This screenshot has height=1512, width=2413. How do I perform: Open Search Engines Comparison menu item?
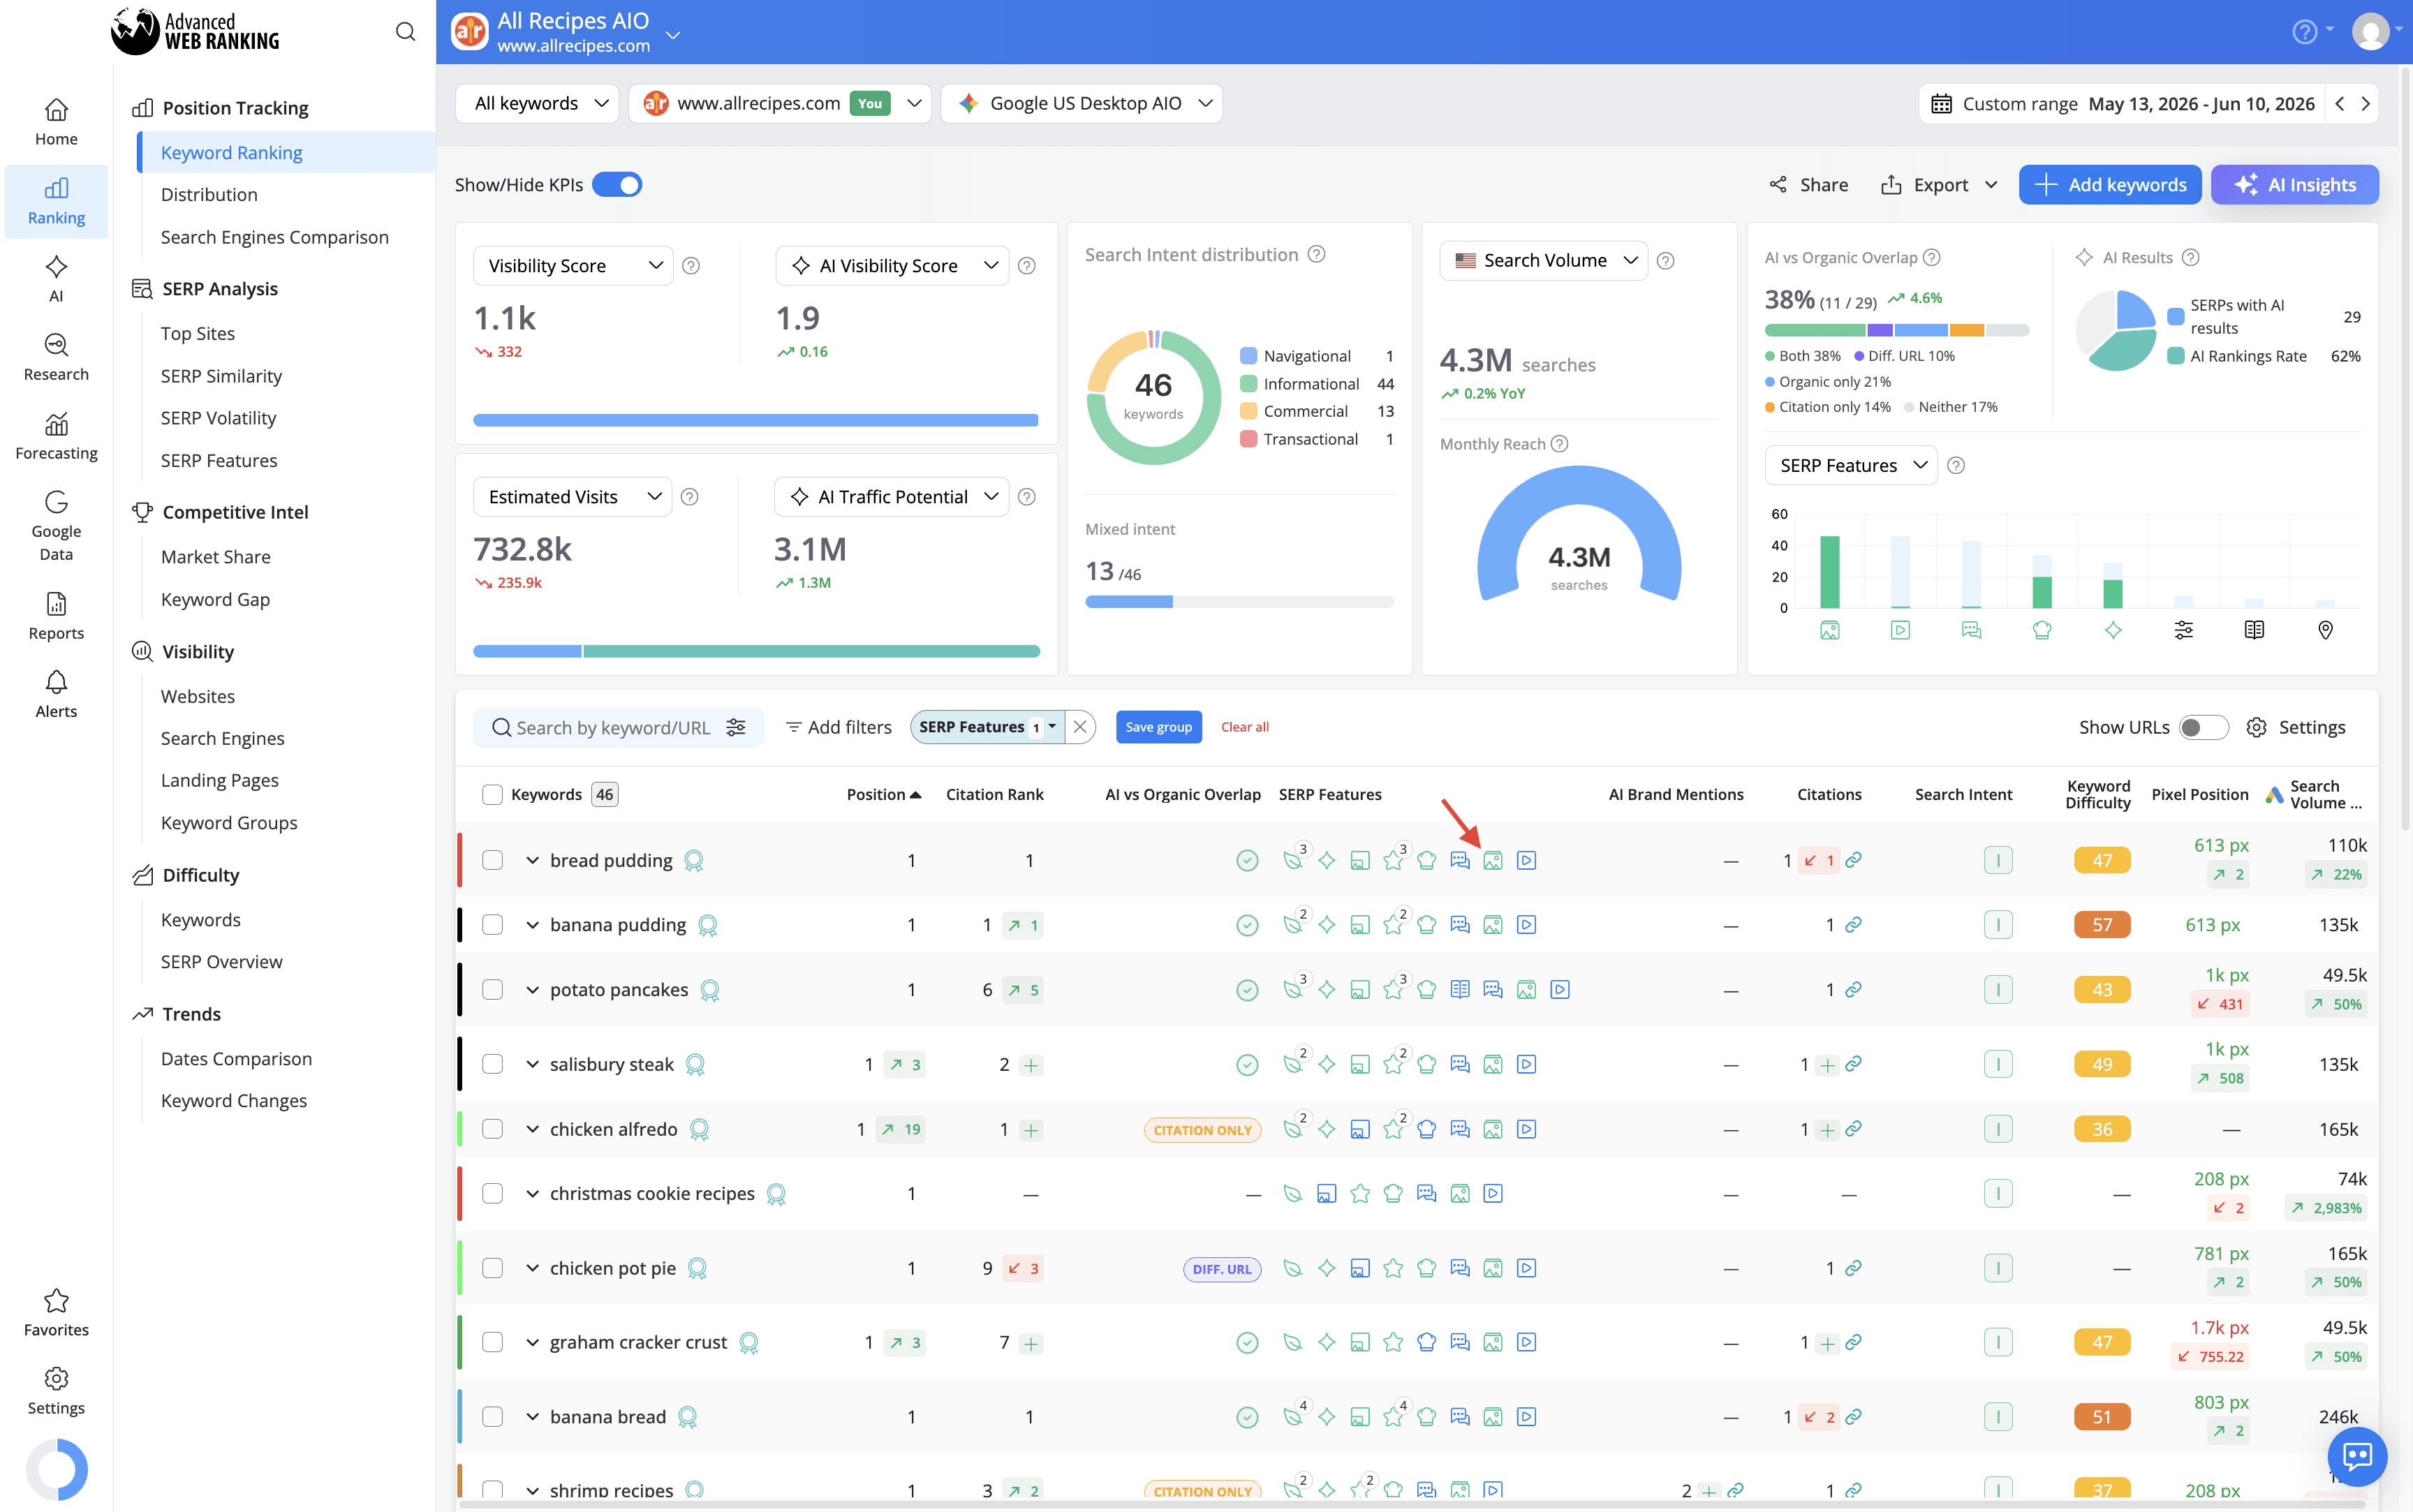point(275,237)
